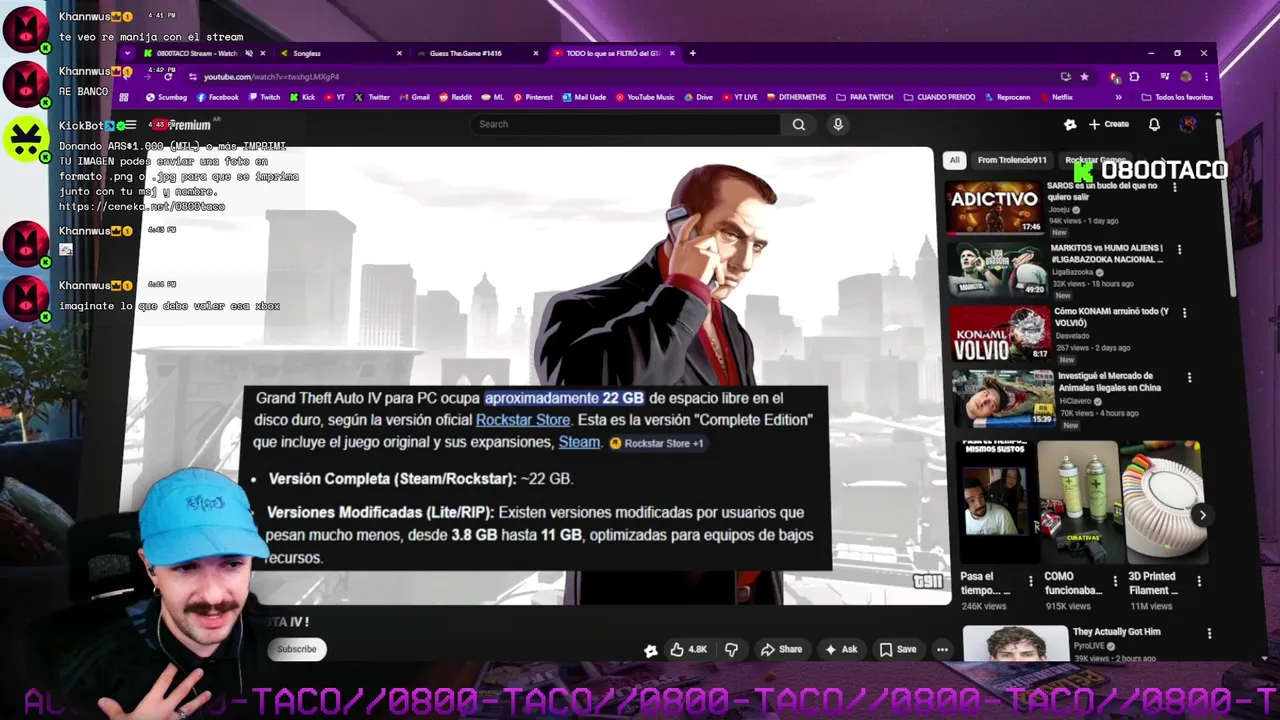
Task: Open the KONAMI VOLVIÓ video thumbnail
Action: coord(999,333)
